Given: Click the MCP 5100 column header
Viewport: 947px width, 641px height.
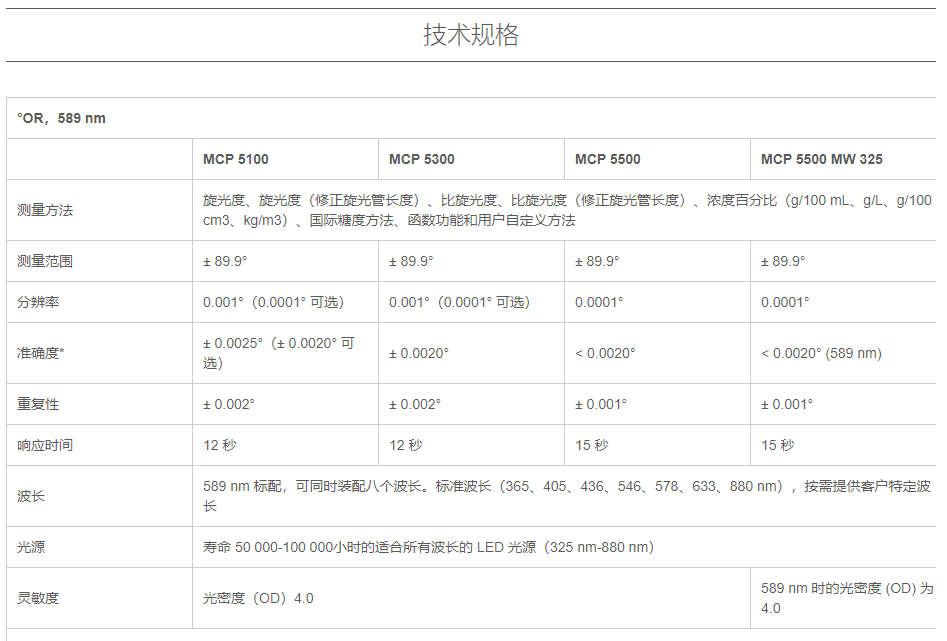Looking at the screenshot, I should [236, 159].
